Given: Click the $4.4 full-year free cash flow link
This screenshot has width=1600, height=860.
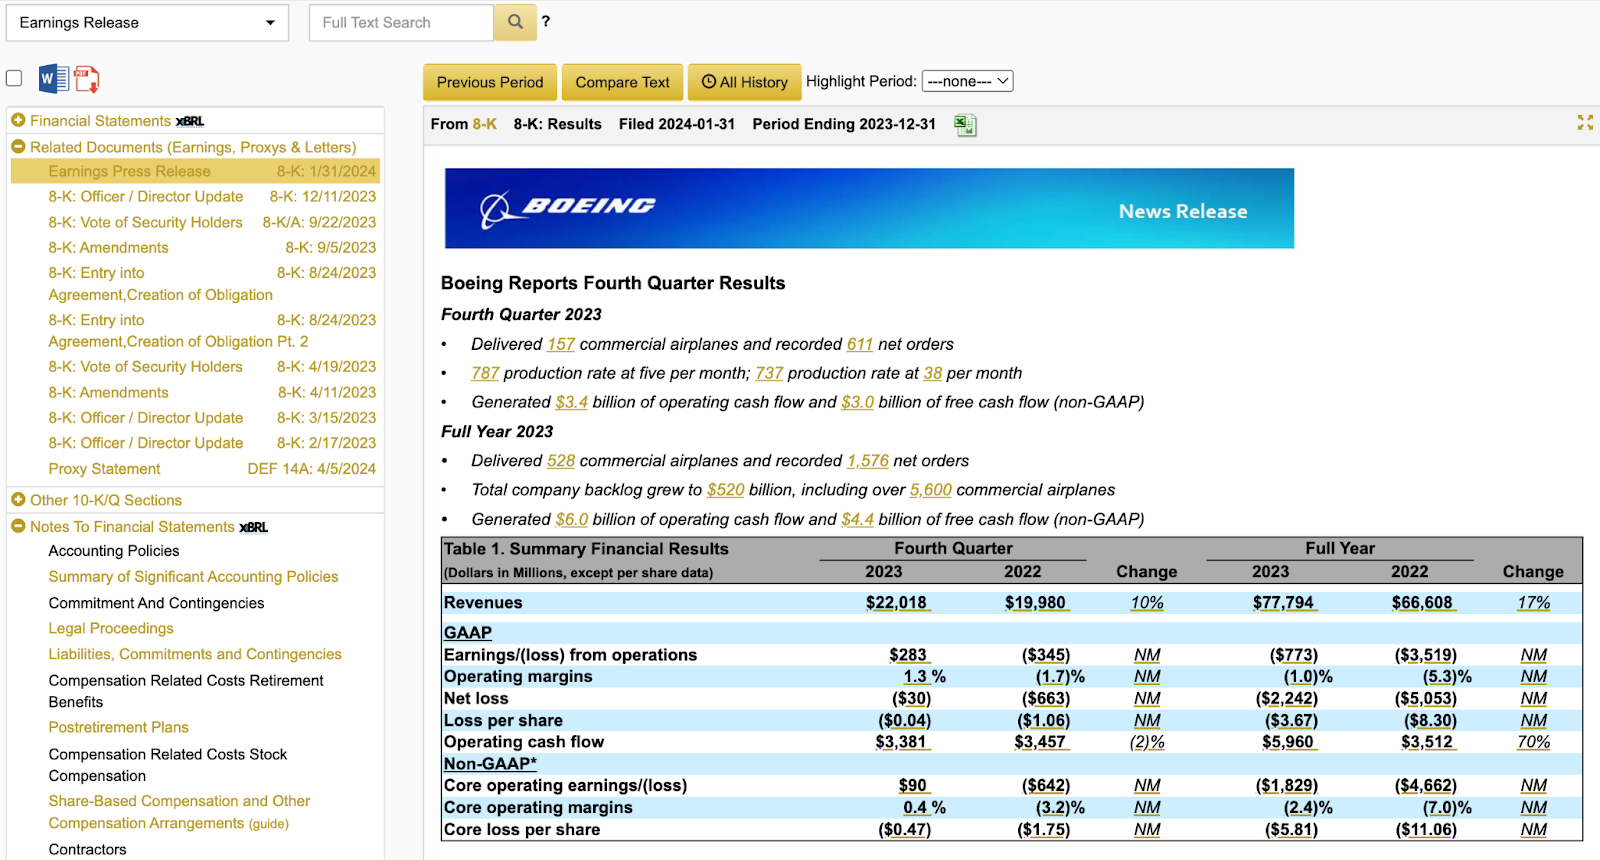Looking at the screenshot, I should pos(857,519).
